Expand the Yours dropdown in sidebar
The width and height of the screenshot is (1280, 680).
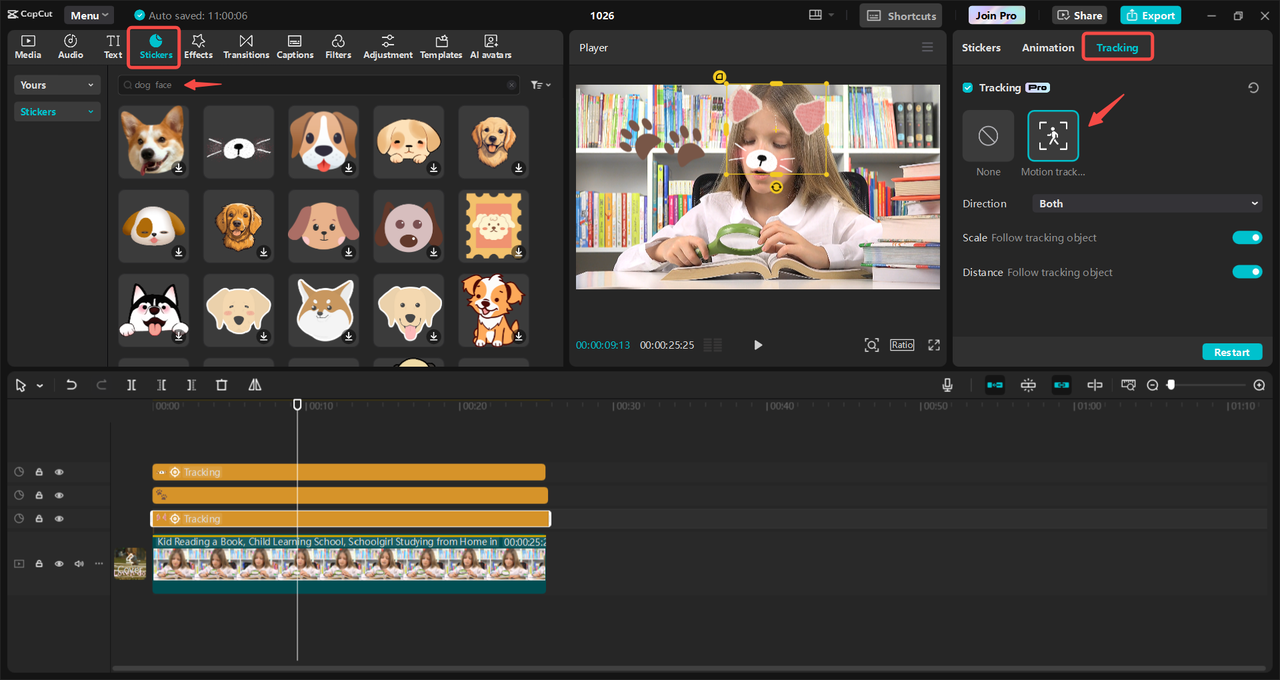point(58,85)
